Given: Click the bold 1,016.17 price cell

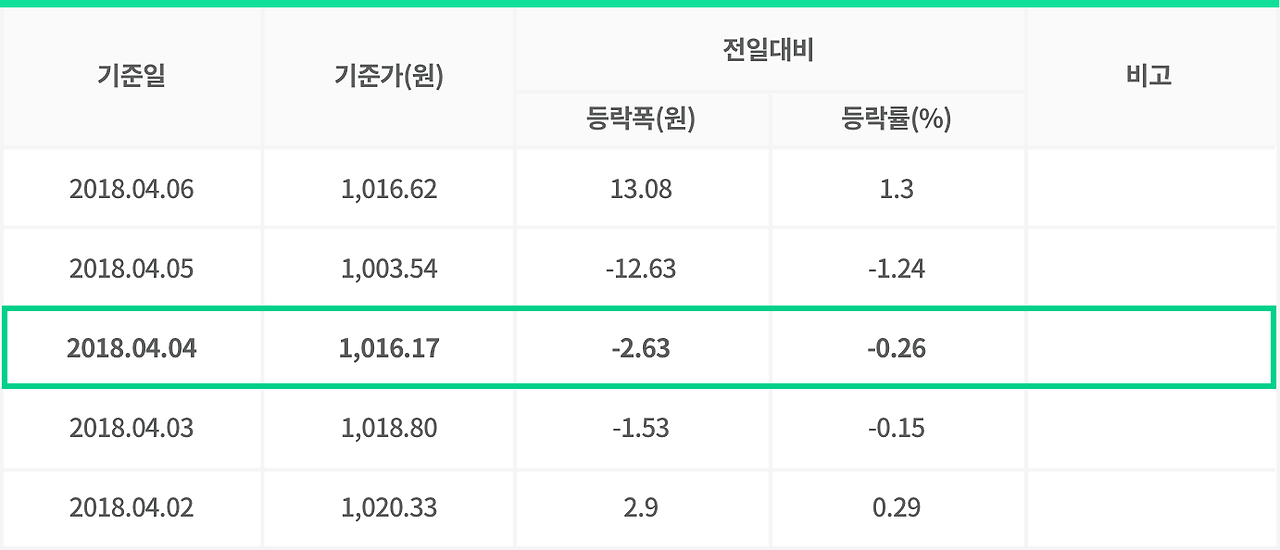Looking at the screenshot, I should click(x=389, y=349).
